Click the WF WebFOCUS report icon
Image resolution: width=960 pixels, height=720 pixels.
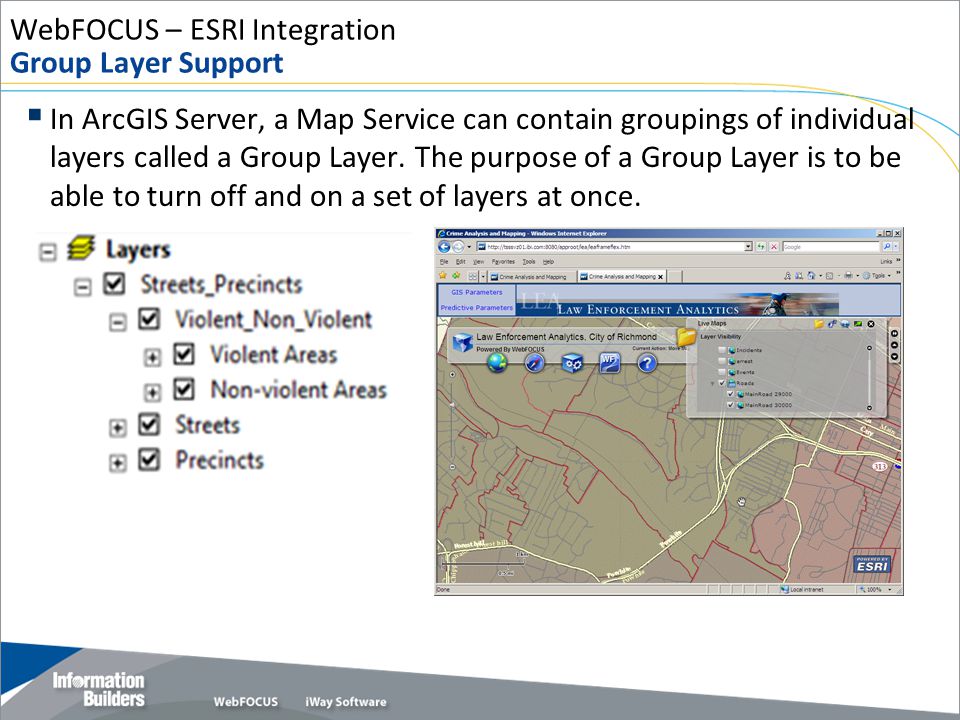609,363
